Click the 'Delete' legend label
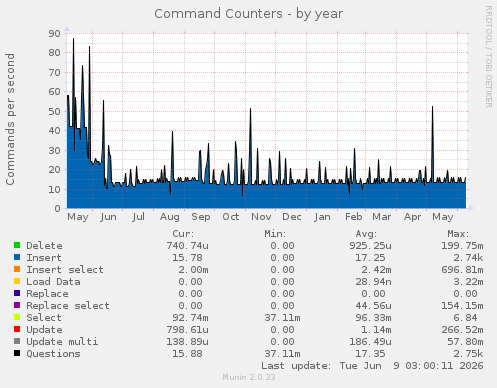Image resolution: width=497 pixels, height=388 pixels. point(44,246)
